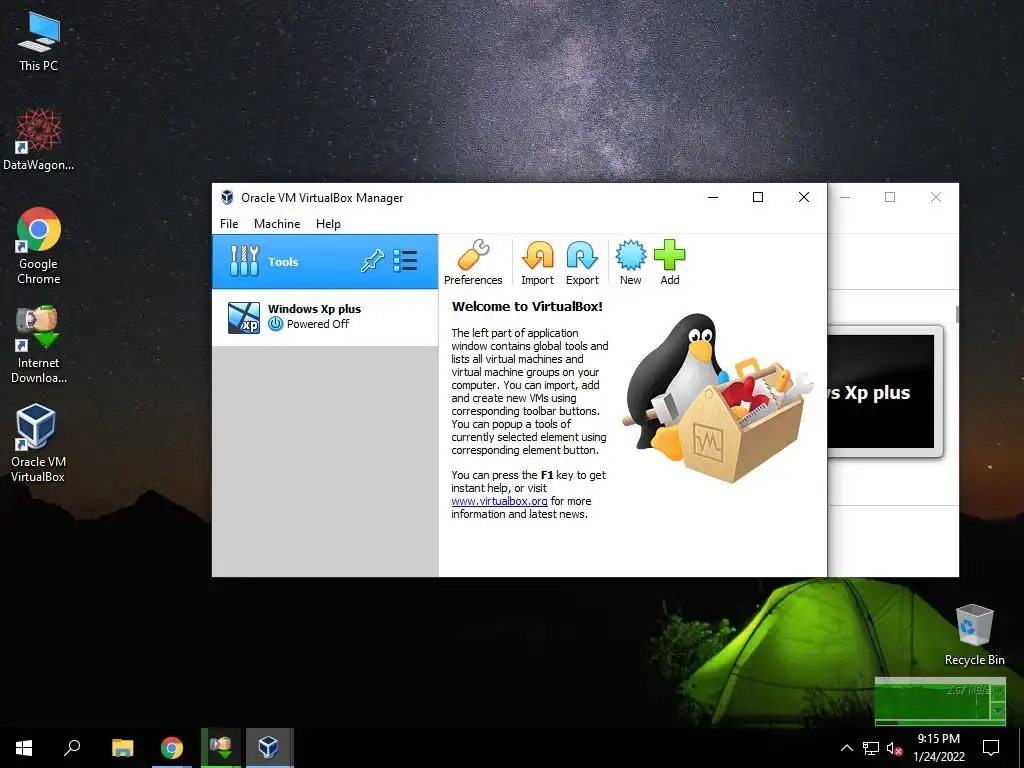Screen dimensions: 1024x768
Task: Click the pin icon beside Tools
Action: point(372,261)
